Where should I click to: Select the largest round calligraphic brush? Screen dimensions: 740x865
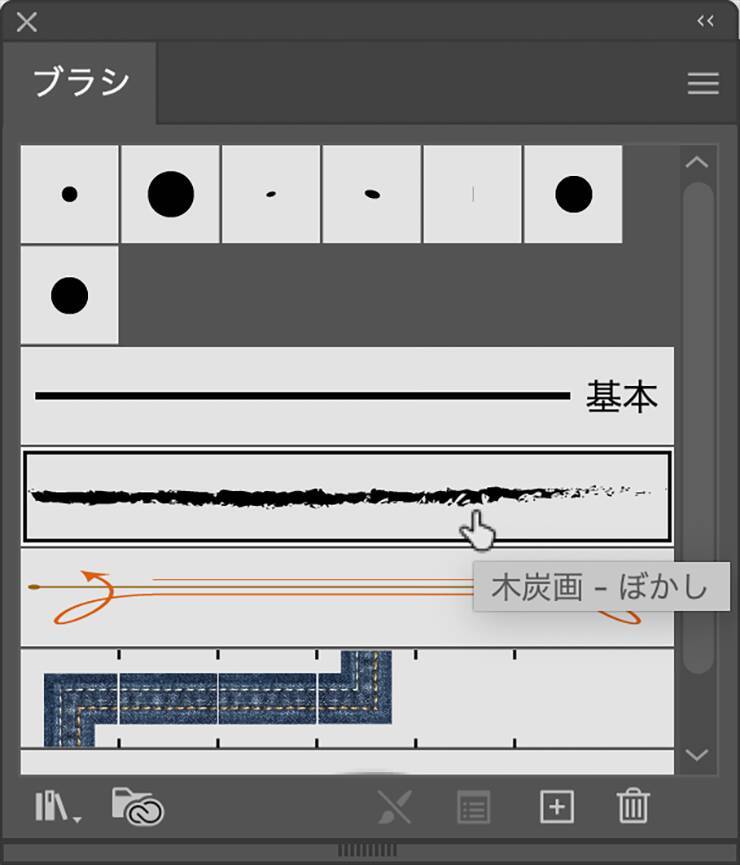[171, 194]
